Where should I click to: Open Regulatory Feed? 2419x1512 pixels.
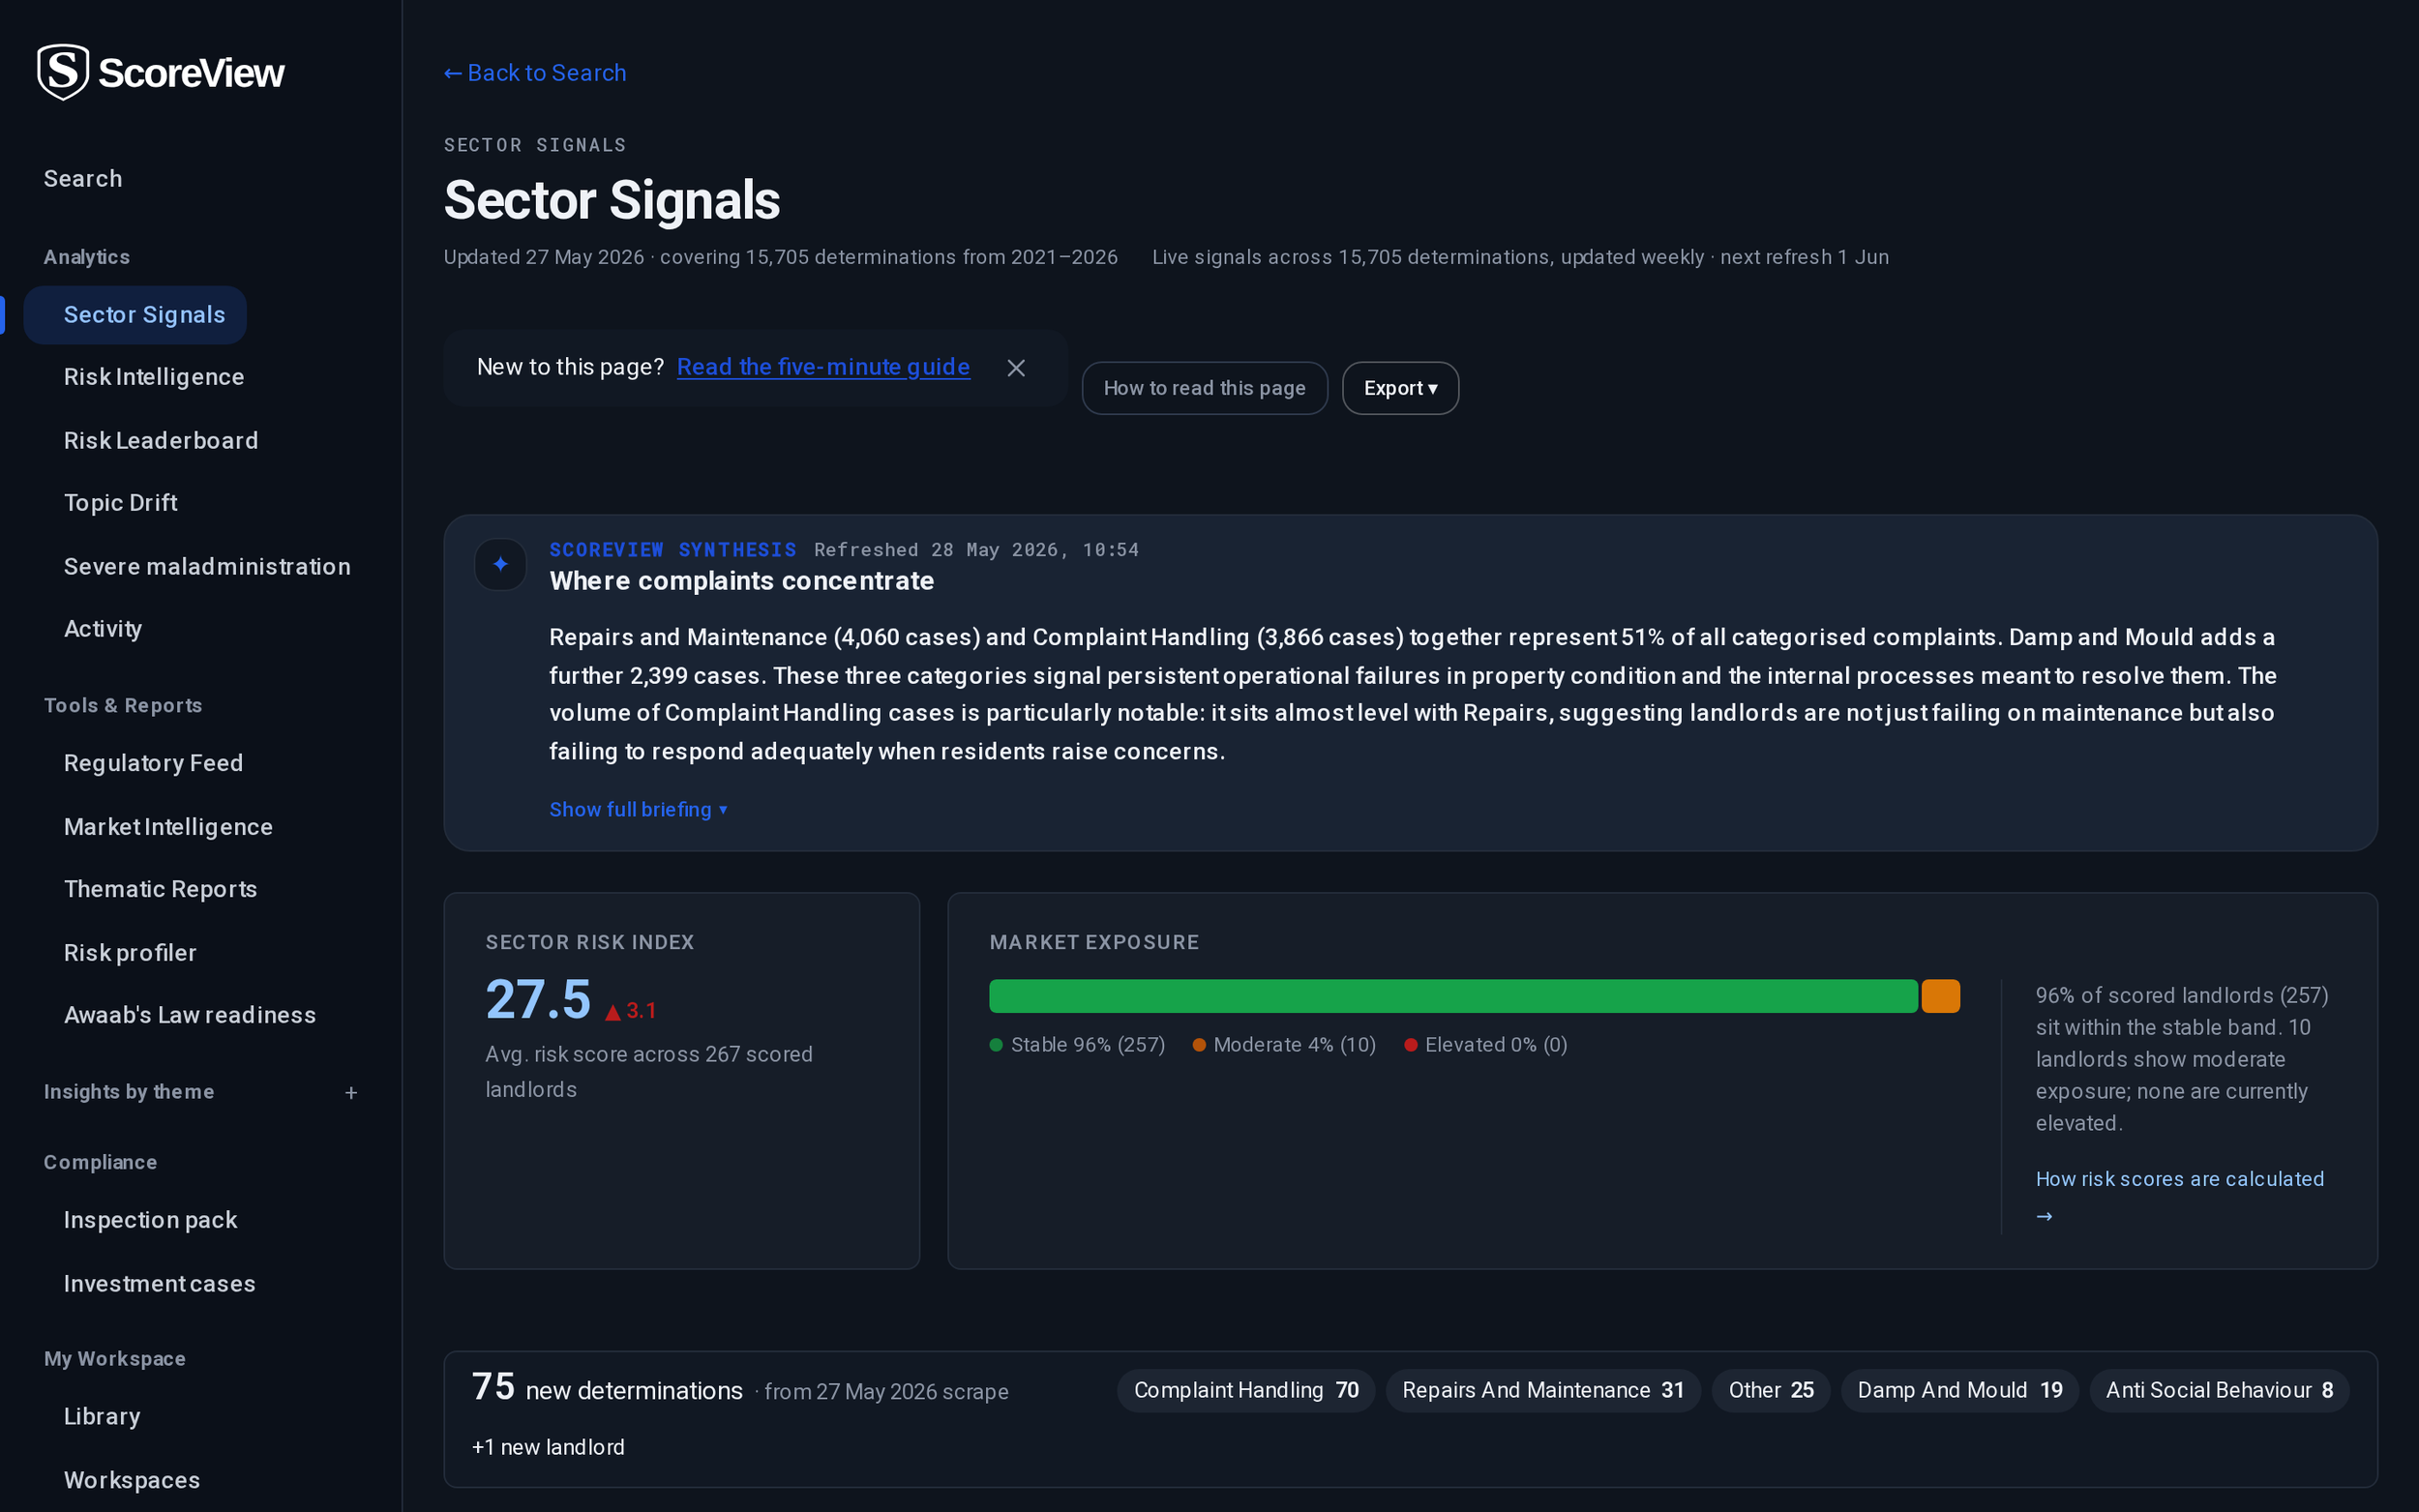tap(153, 763)
